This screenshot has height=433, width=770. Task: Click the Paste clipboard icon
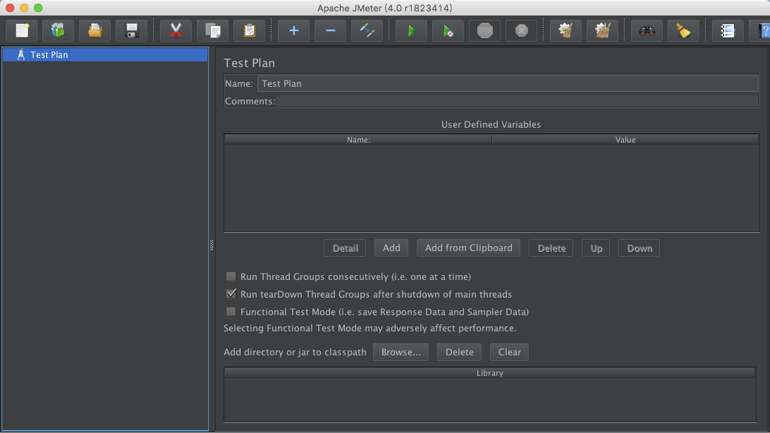(249, 30)
